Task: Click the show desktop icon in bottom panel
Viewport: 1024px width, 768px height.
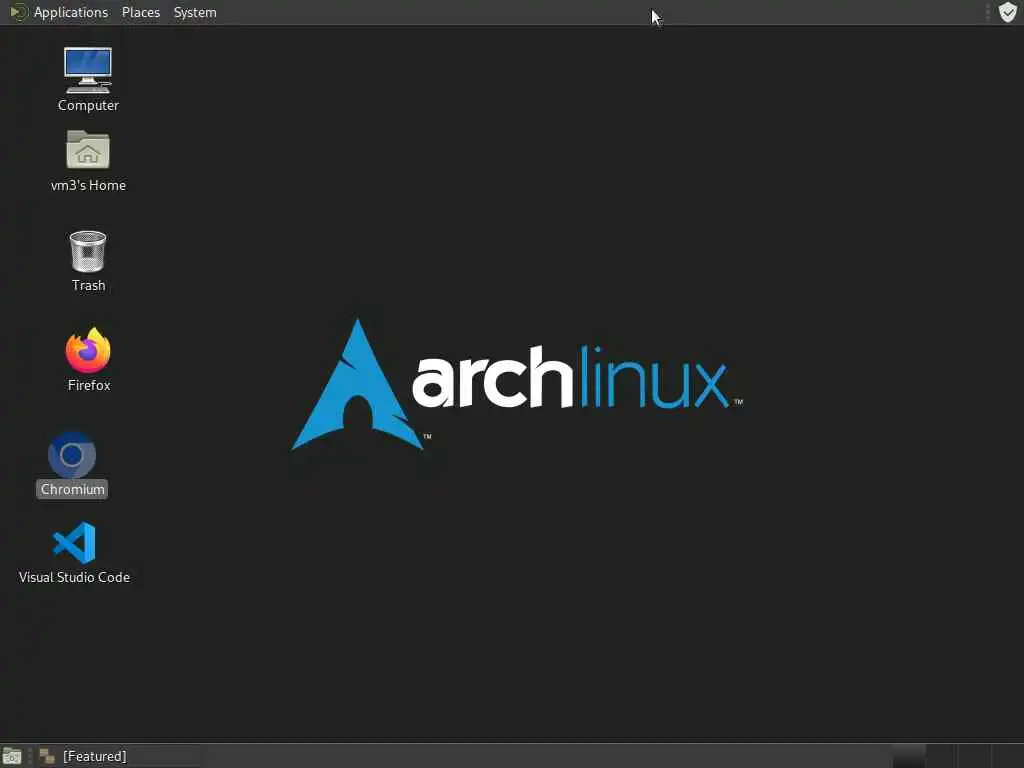Action: pyautogui.click(x=12, y=756)
